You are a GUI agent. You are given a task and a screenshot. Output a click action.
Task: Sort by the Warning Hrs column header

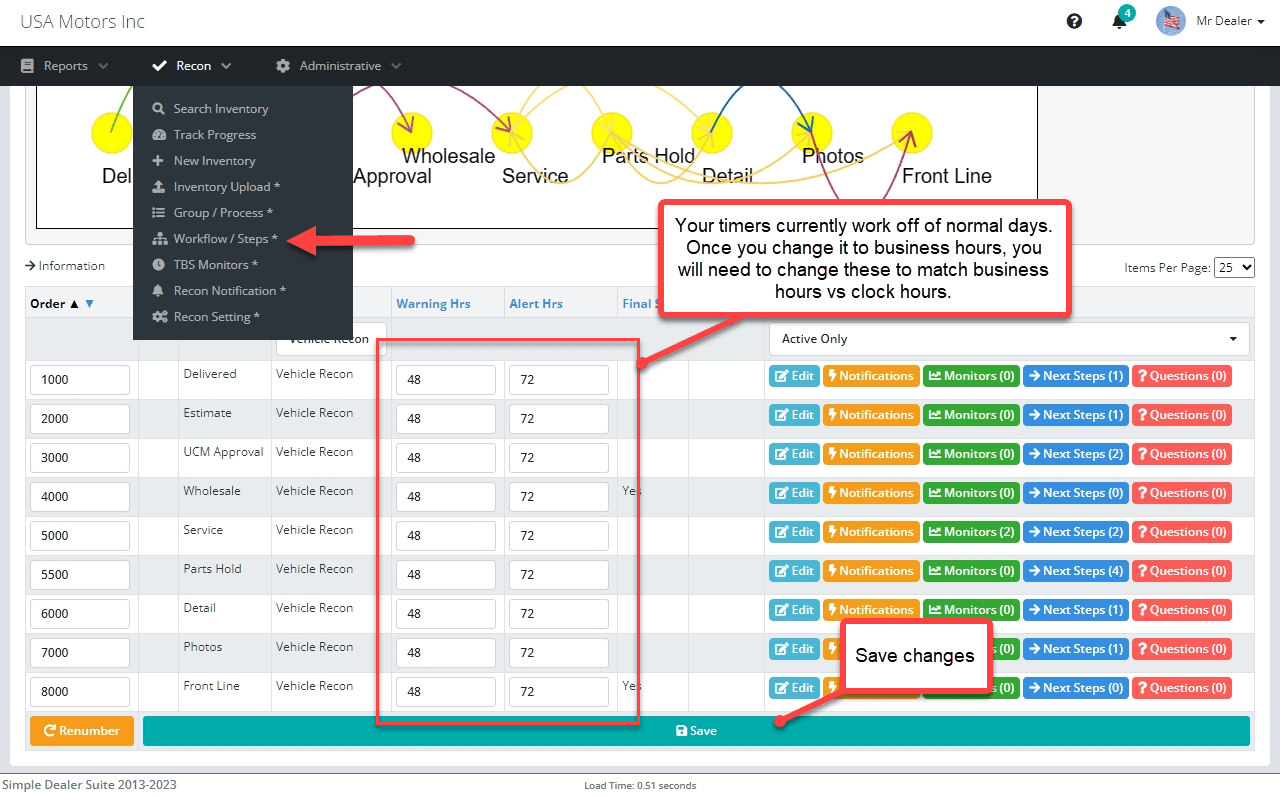[433, 304]
